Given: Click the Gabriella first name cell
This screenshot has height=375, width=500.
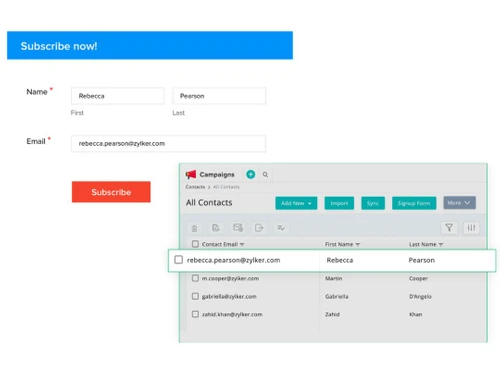Looking at the screenshot, I should 337,296.
